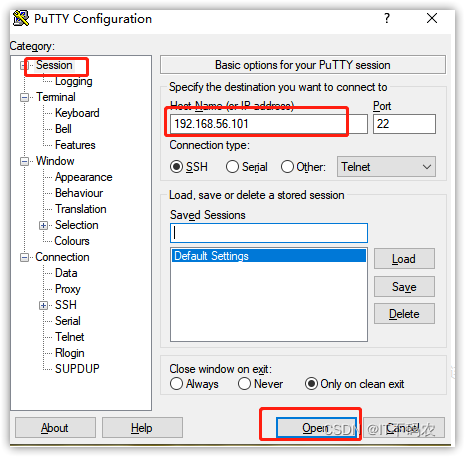Select the SSH category in tree
This screenshot has width=465, height=457.
66,305
